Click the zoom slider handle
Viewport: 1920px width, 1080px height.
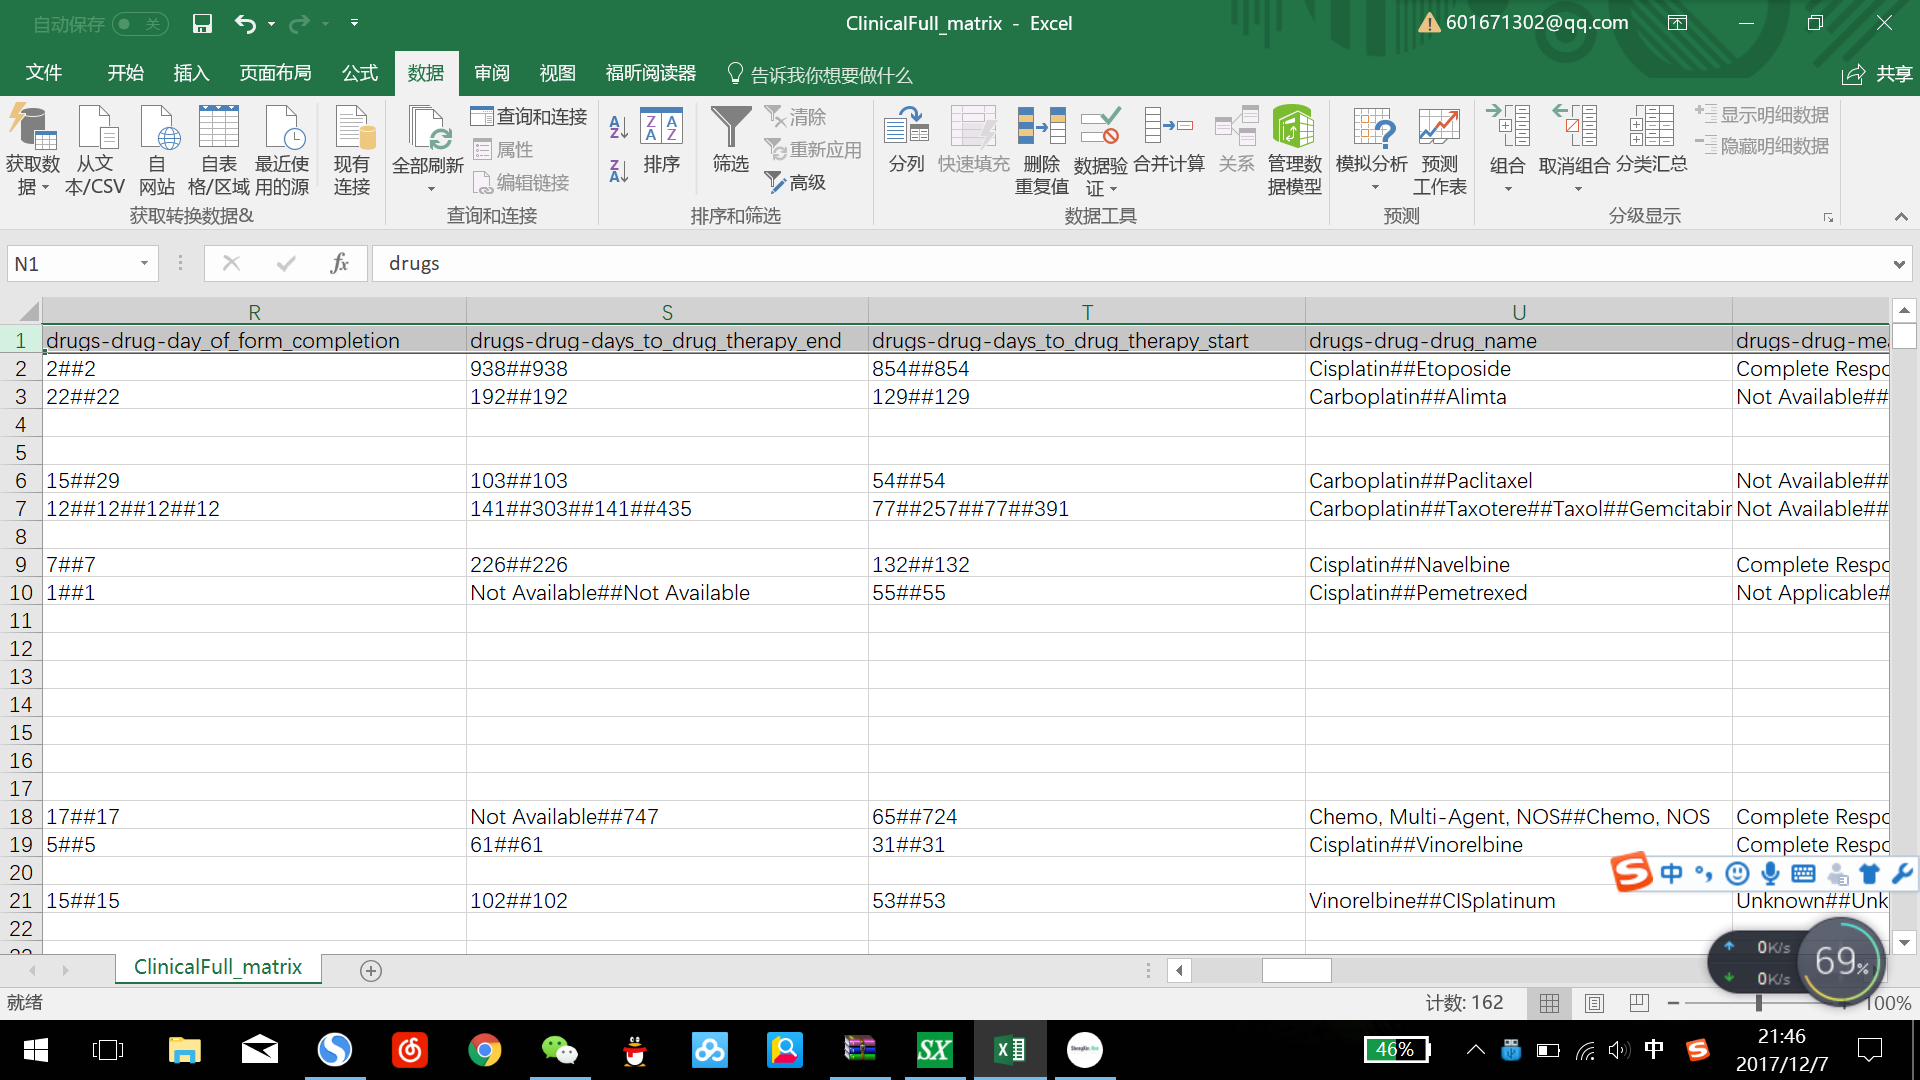pos(1758,1002)
